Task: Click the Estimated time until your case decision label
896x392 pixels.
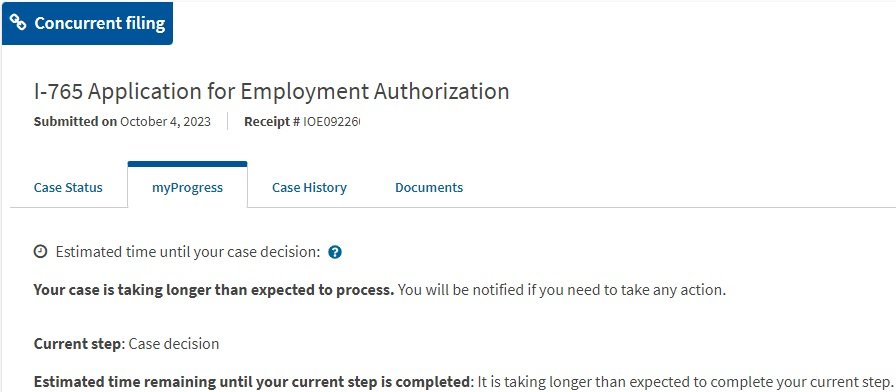Action: (188, 252)
